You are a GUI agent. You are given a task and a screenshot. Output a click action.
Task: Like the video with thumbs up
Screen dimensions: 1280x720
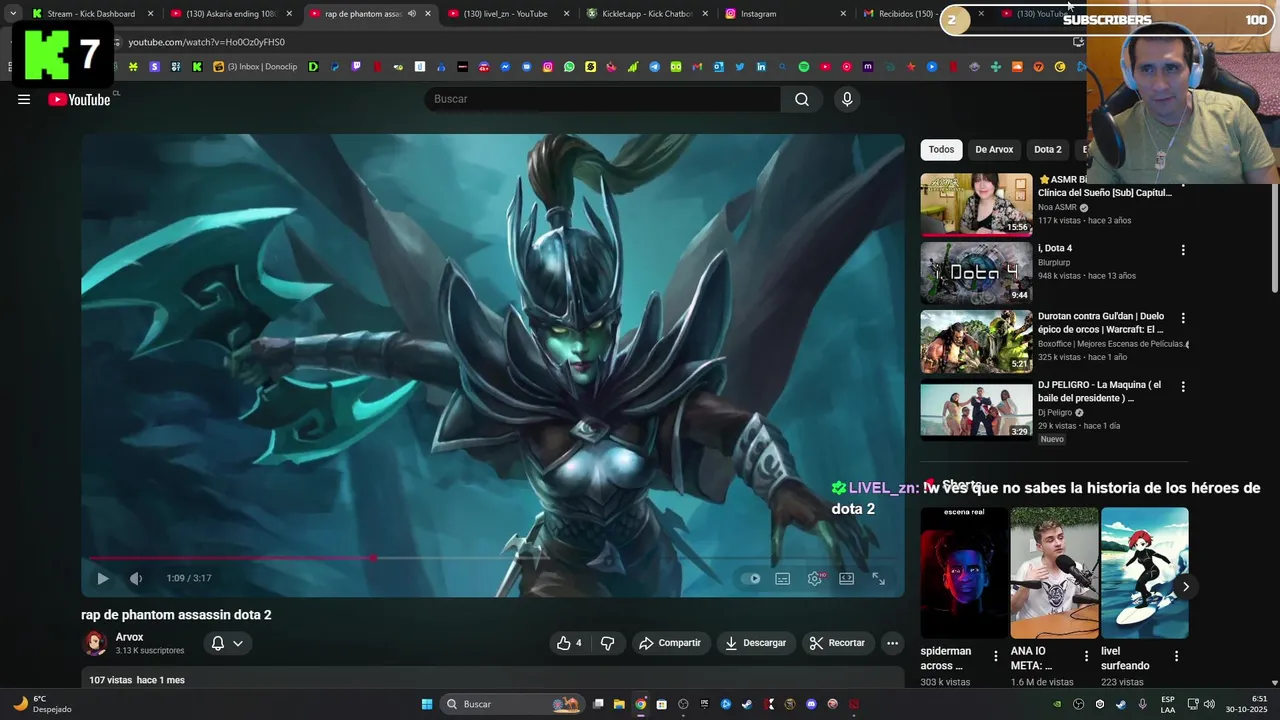571,643
